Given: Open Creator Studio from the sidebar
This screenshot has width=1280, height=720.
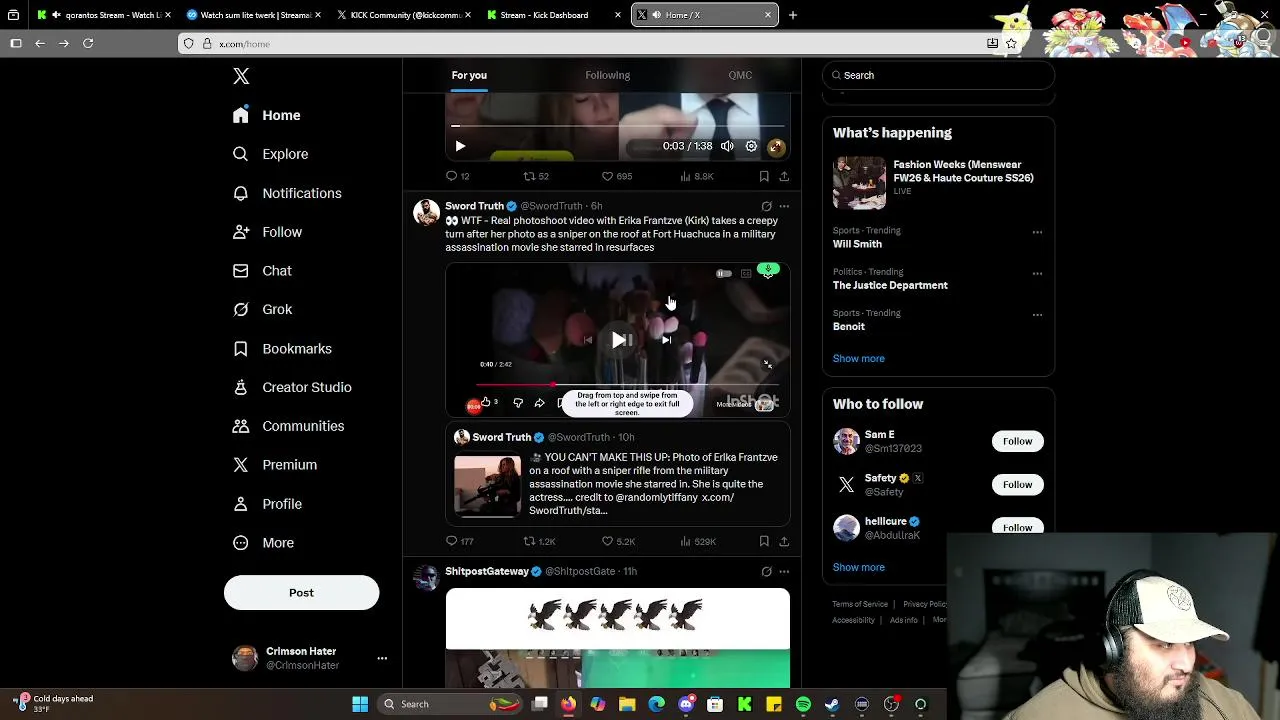Looking at the screenshot, I should (x=292, y=387).
